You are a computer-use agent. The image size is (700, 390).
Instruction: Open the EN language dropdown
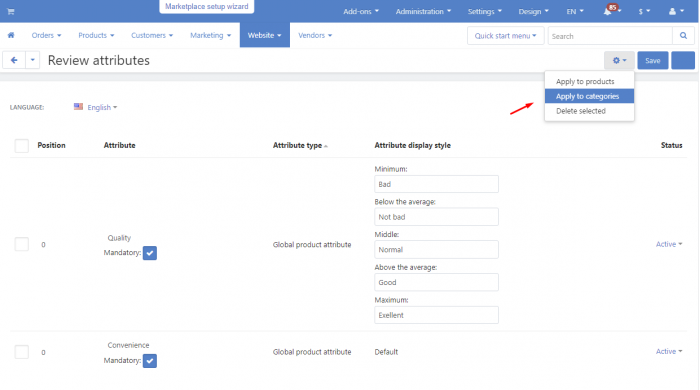(575, 12)
